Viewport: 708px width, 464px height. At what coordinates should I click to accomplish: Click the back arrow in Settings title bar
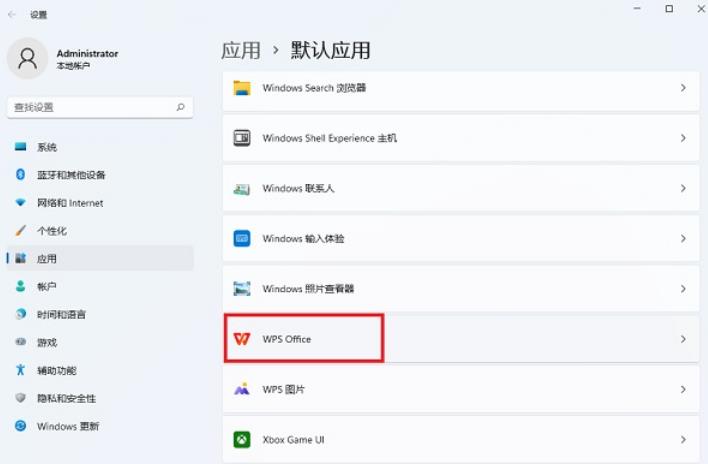tap(12, 14)
